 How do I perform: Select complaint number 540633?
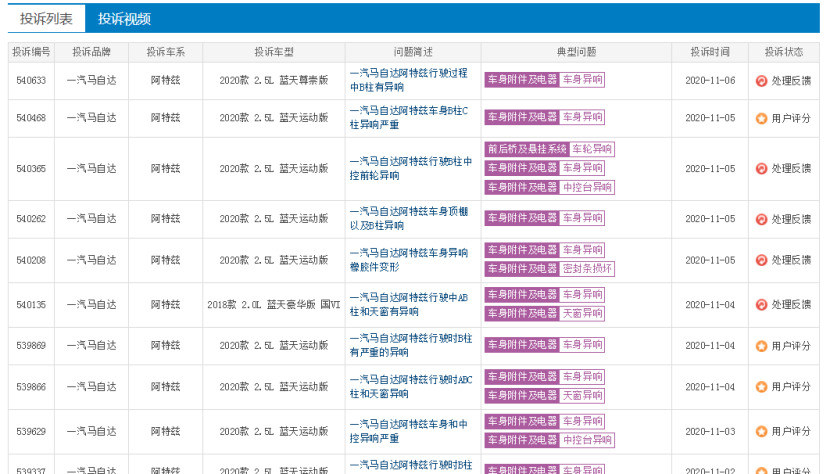pos(31,81)
